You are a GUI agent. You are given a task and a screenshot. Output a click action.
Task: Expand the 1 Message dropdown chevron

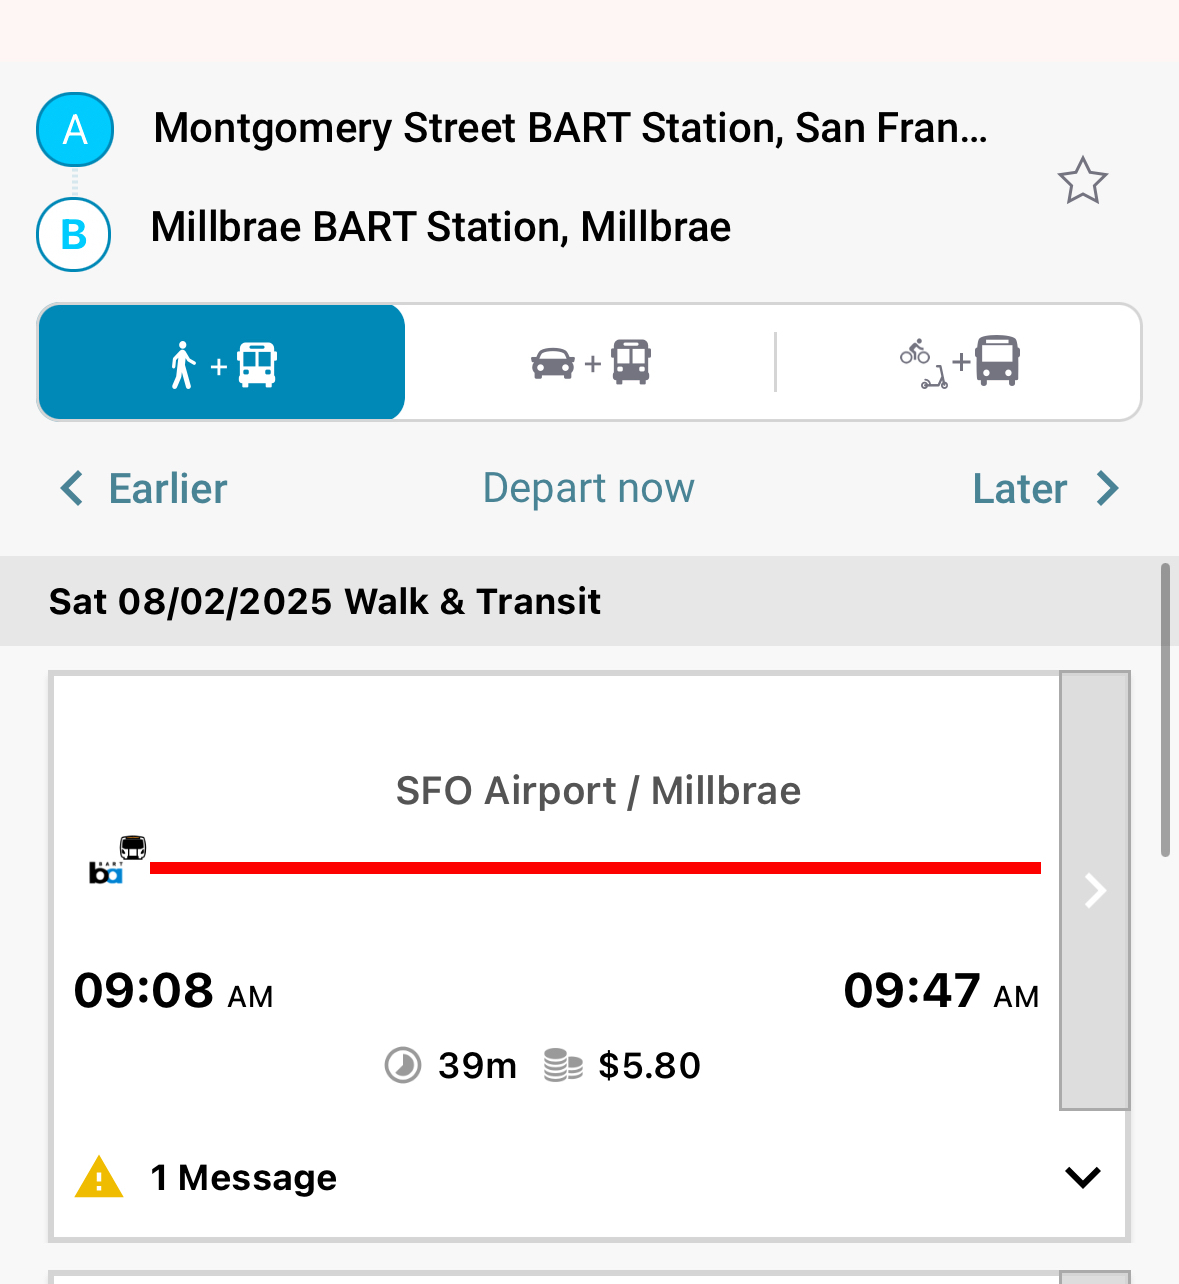(x=1082, y=1177)
